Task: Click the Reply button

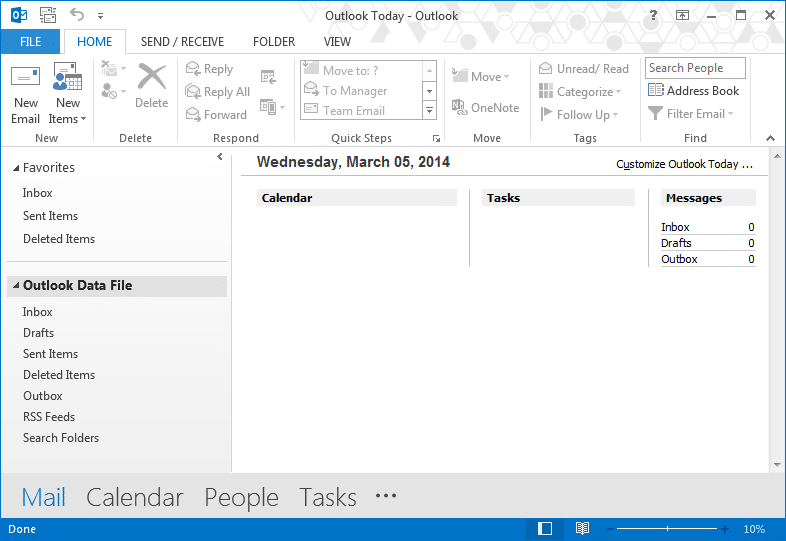Action: pos(209,69)
